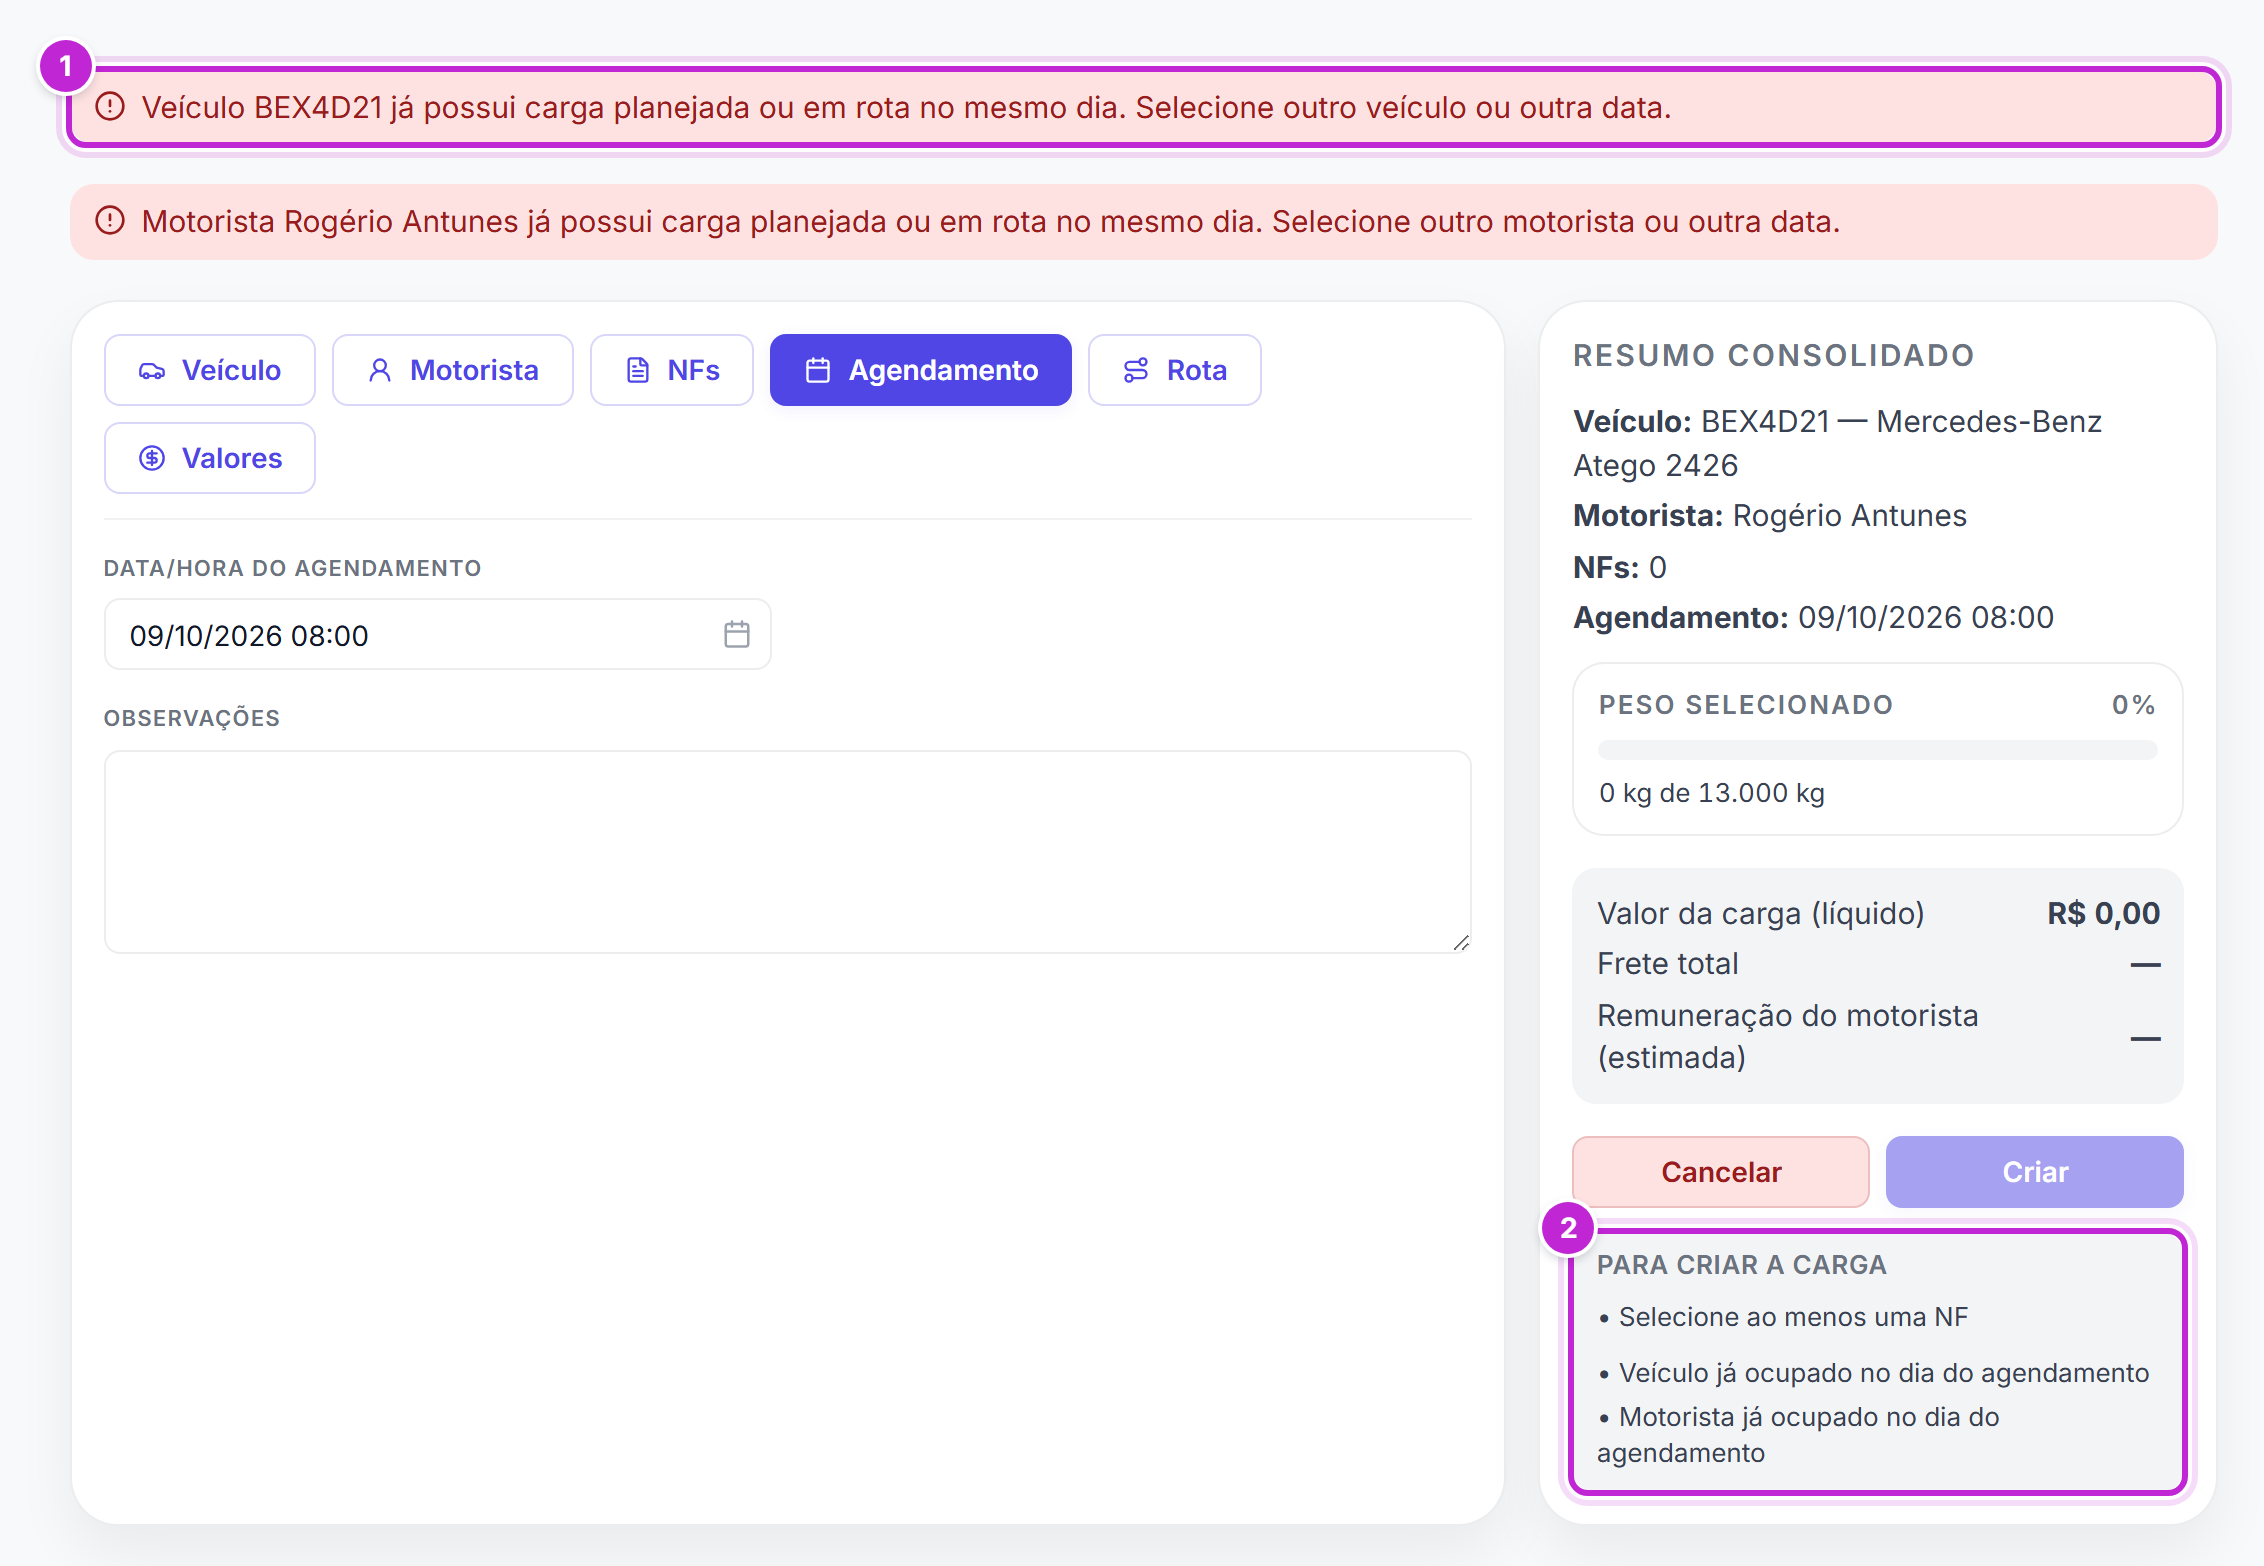Click 'Selecione ao menos uma NF' requirement

1794,1317
